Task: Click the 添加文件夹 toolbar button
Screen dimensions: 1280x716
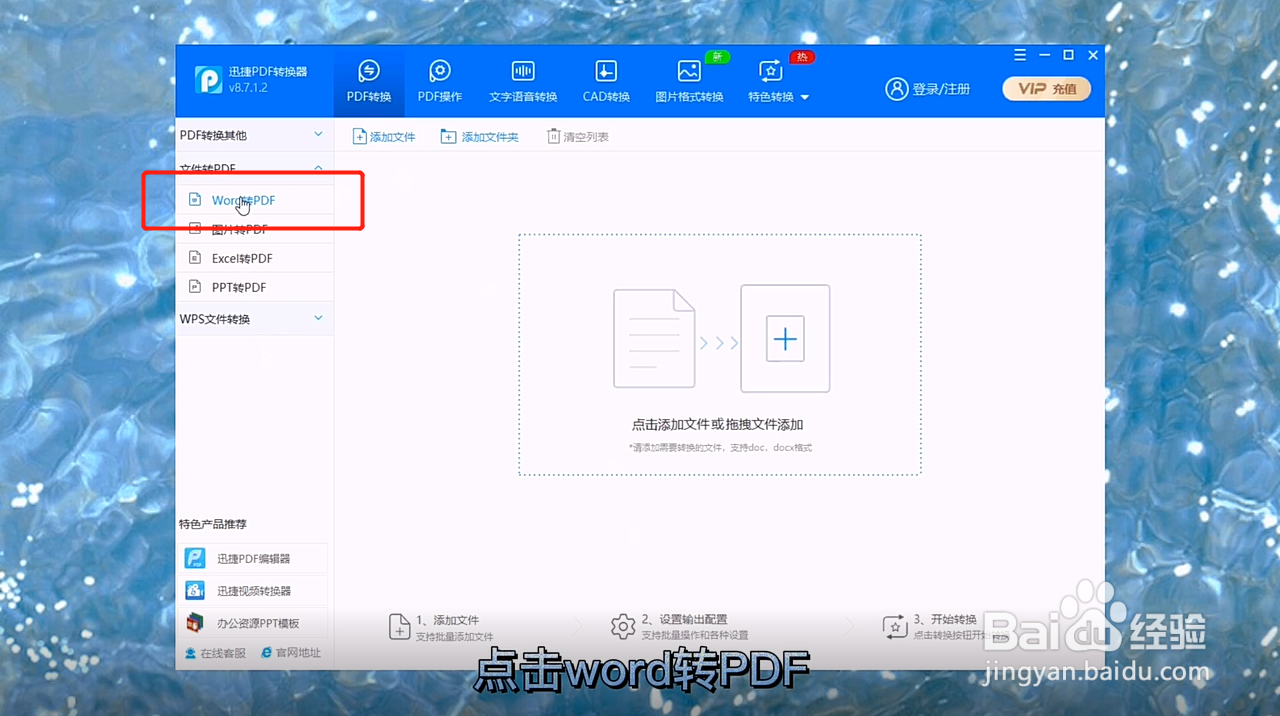Action: click(480, 137)
